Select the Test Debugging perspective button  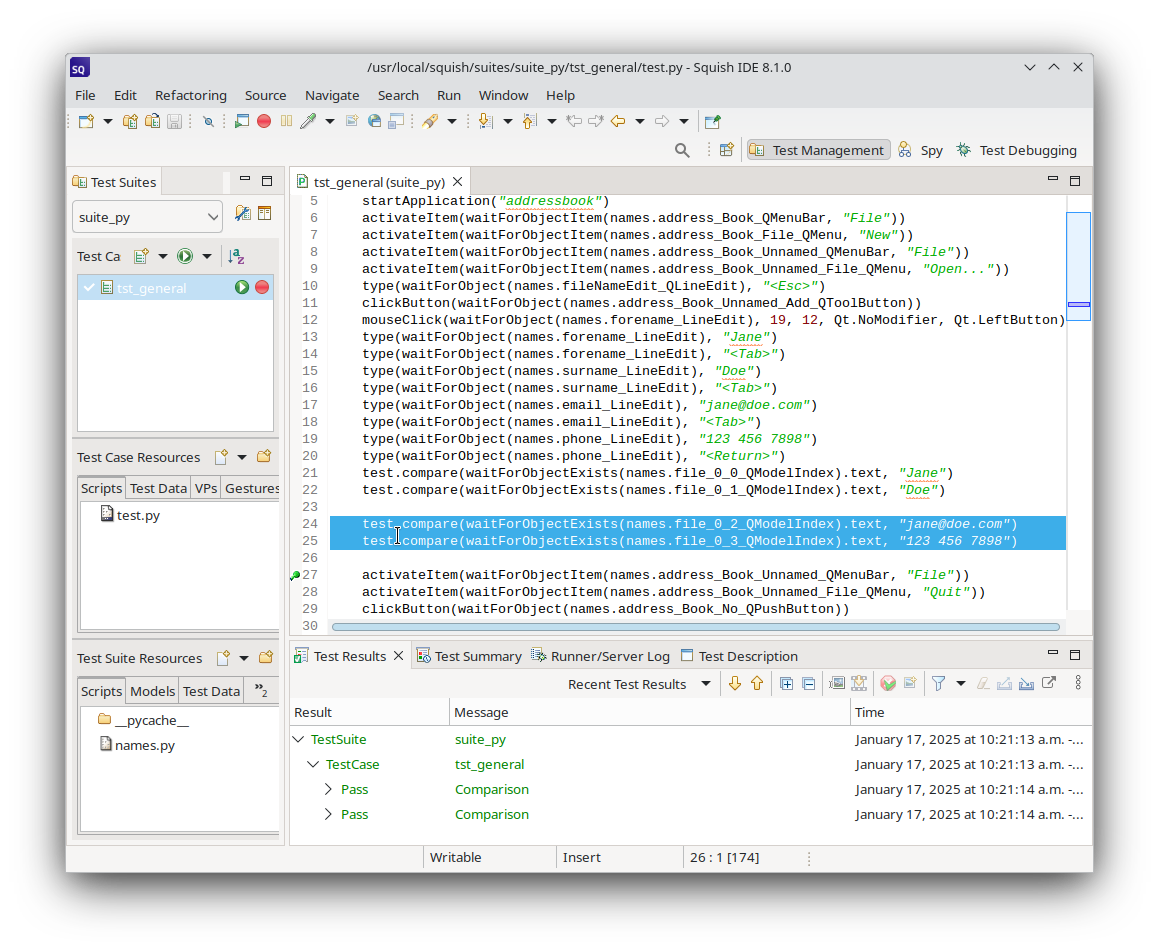tap(1016, 150)
